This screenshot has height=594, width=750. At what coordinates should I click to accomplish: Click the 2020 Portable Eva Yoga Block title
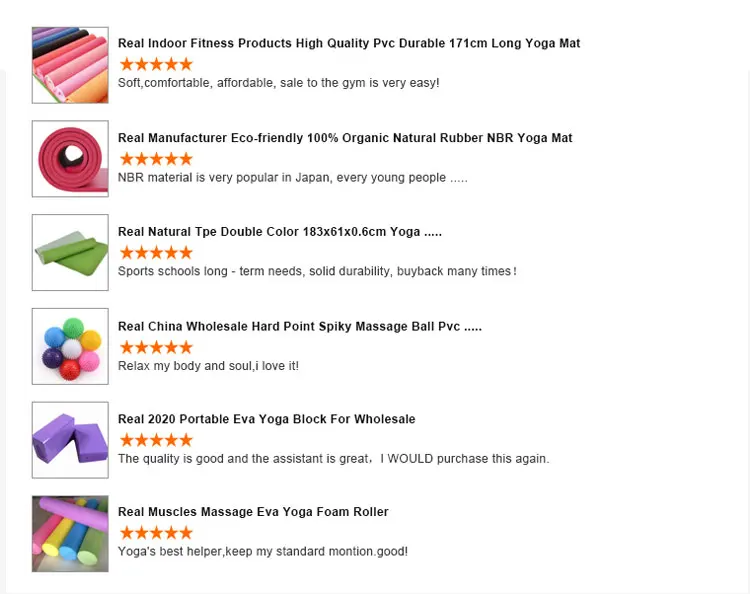tap(267, 419)
